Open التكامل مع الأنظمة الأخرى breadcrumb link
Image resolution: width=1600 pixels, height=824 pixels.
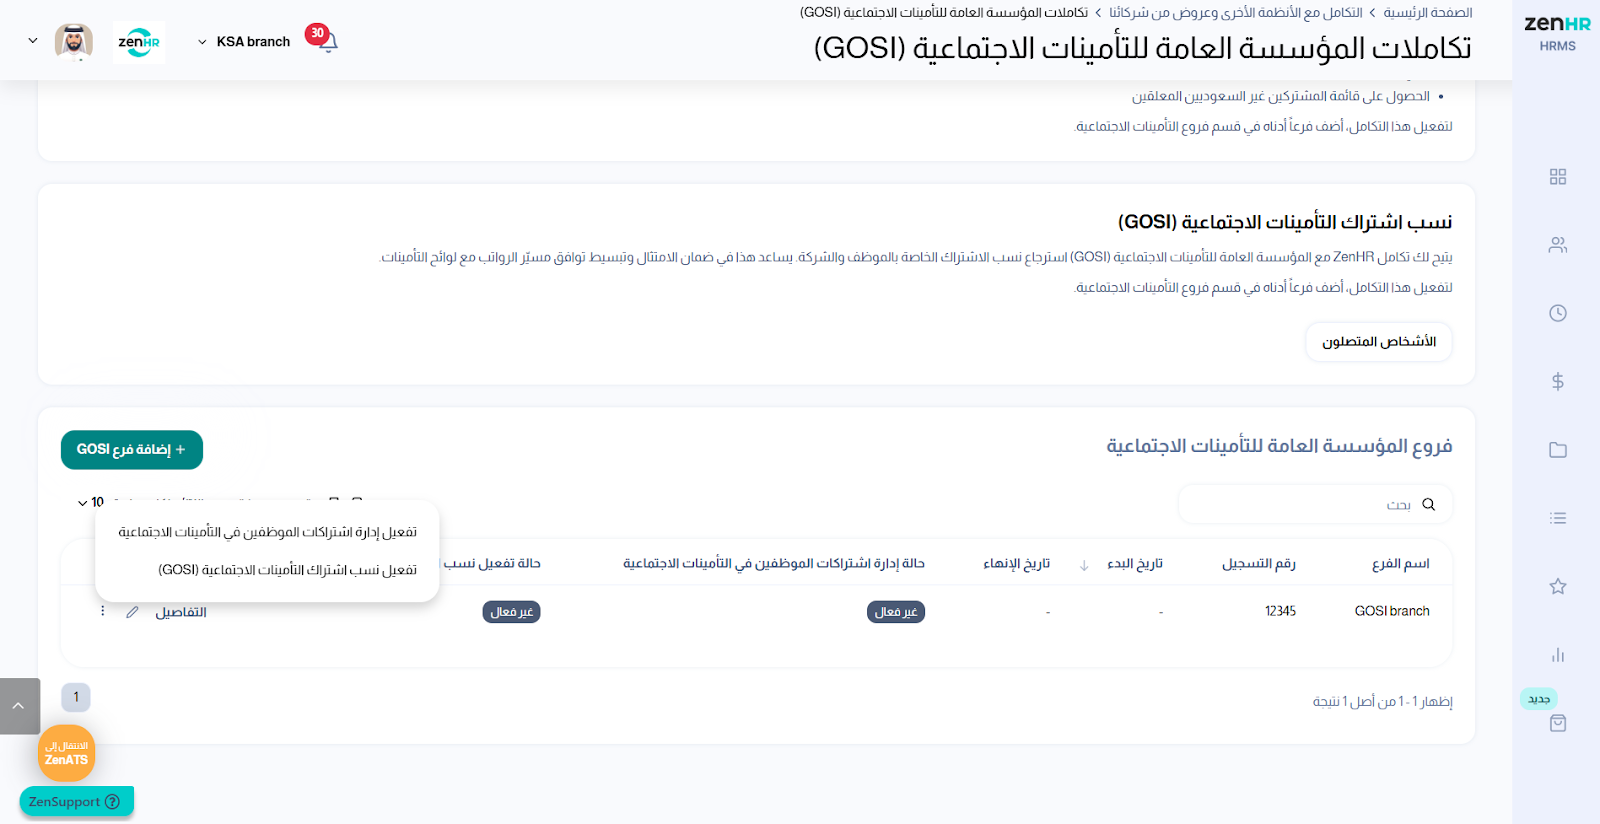(1236, 13)
